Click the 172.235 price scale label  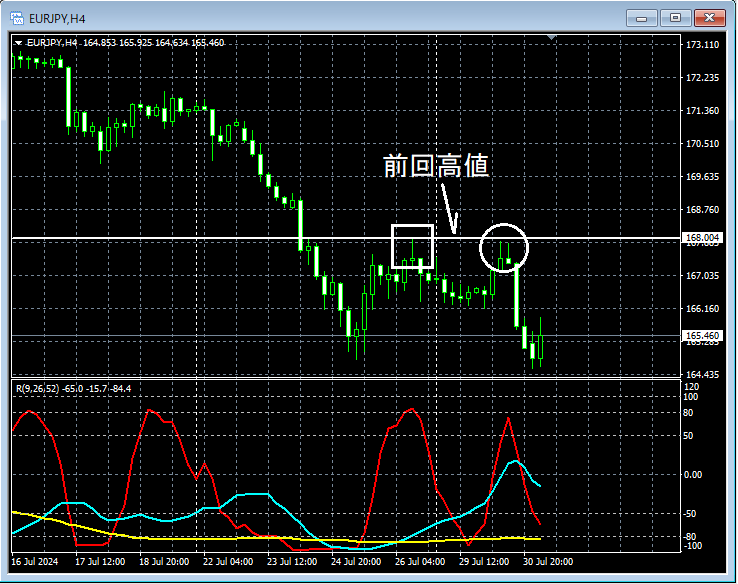pos(702,78)
